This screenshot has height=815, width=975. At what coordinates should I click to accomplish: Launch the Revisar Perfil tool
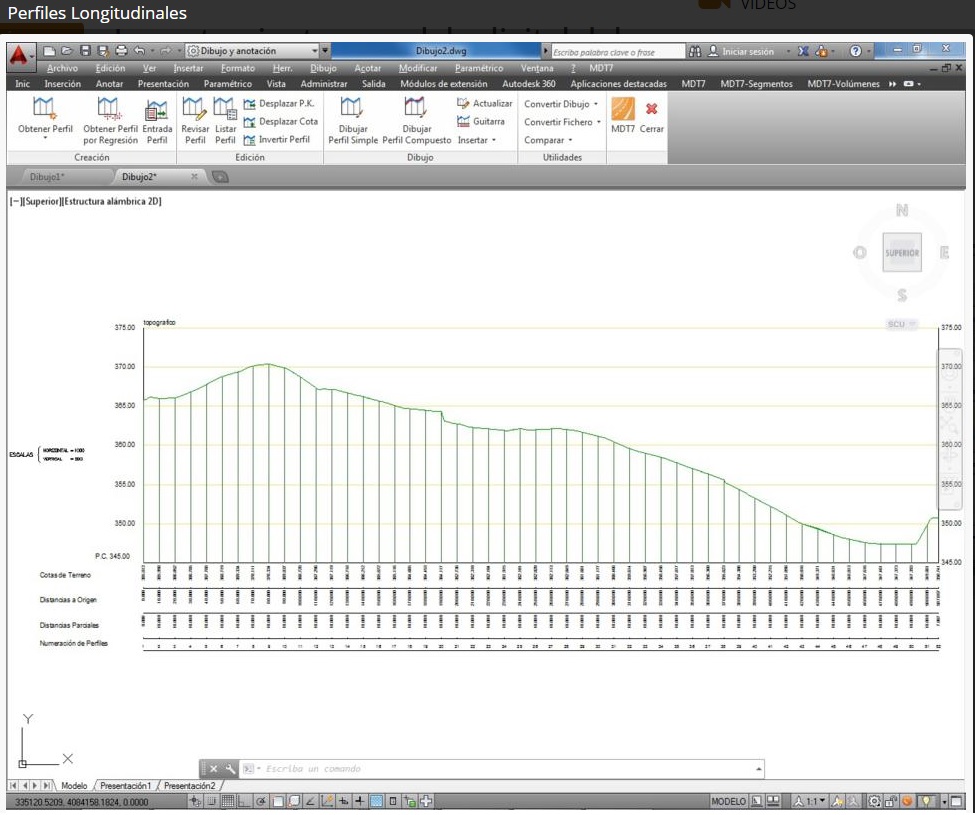click(x=195, y=110)
